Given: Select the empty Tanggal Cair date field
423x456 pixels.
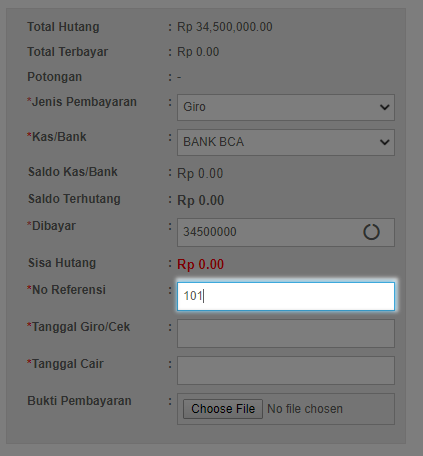Looking at the screenshot, I should click(x=286, y=370).
